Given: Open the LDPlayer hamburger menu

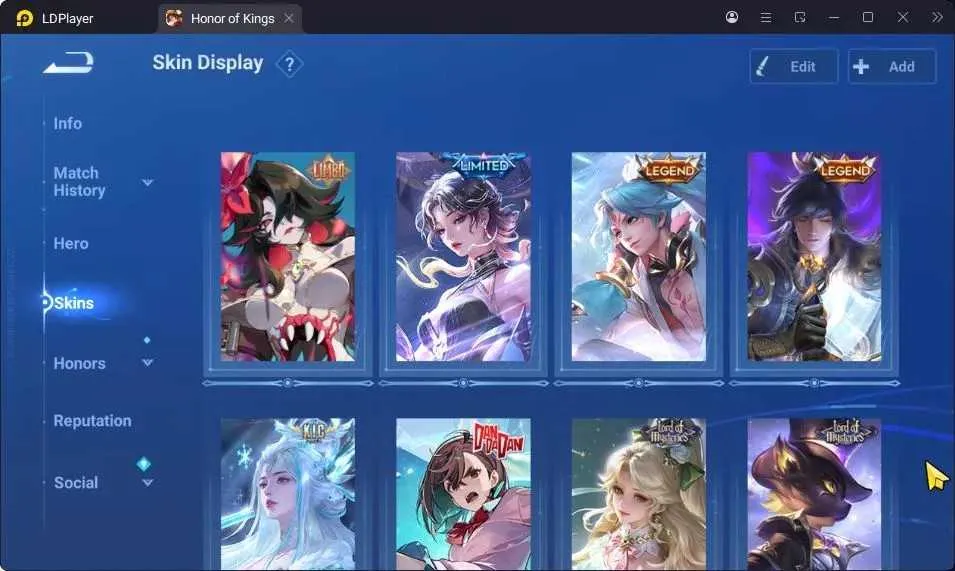Looking at the screenshot, I should [766, 17].
